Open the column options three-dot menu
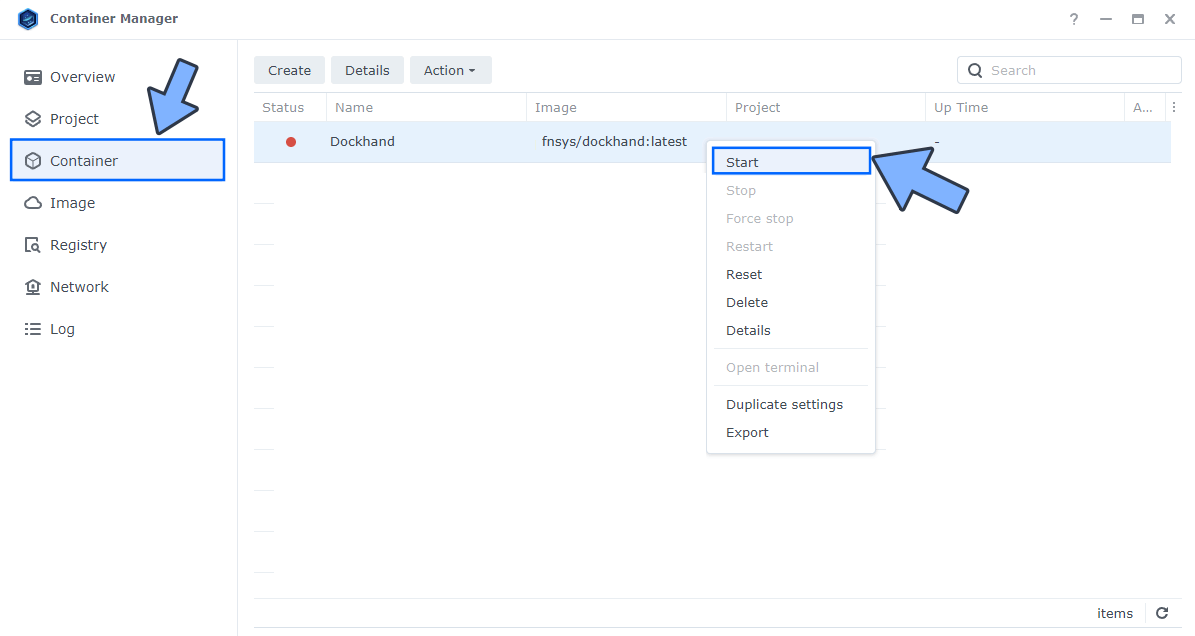Image resolution: width=1195 pixels, height=636 pixels. pos(1174,106)
